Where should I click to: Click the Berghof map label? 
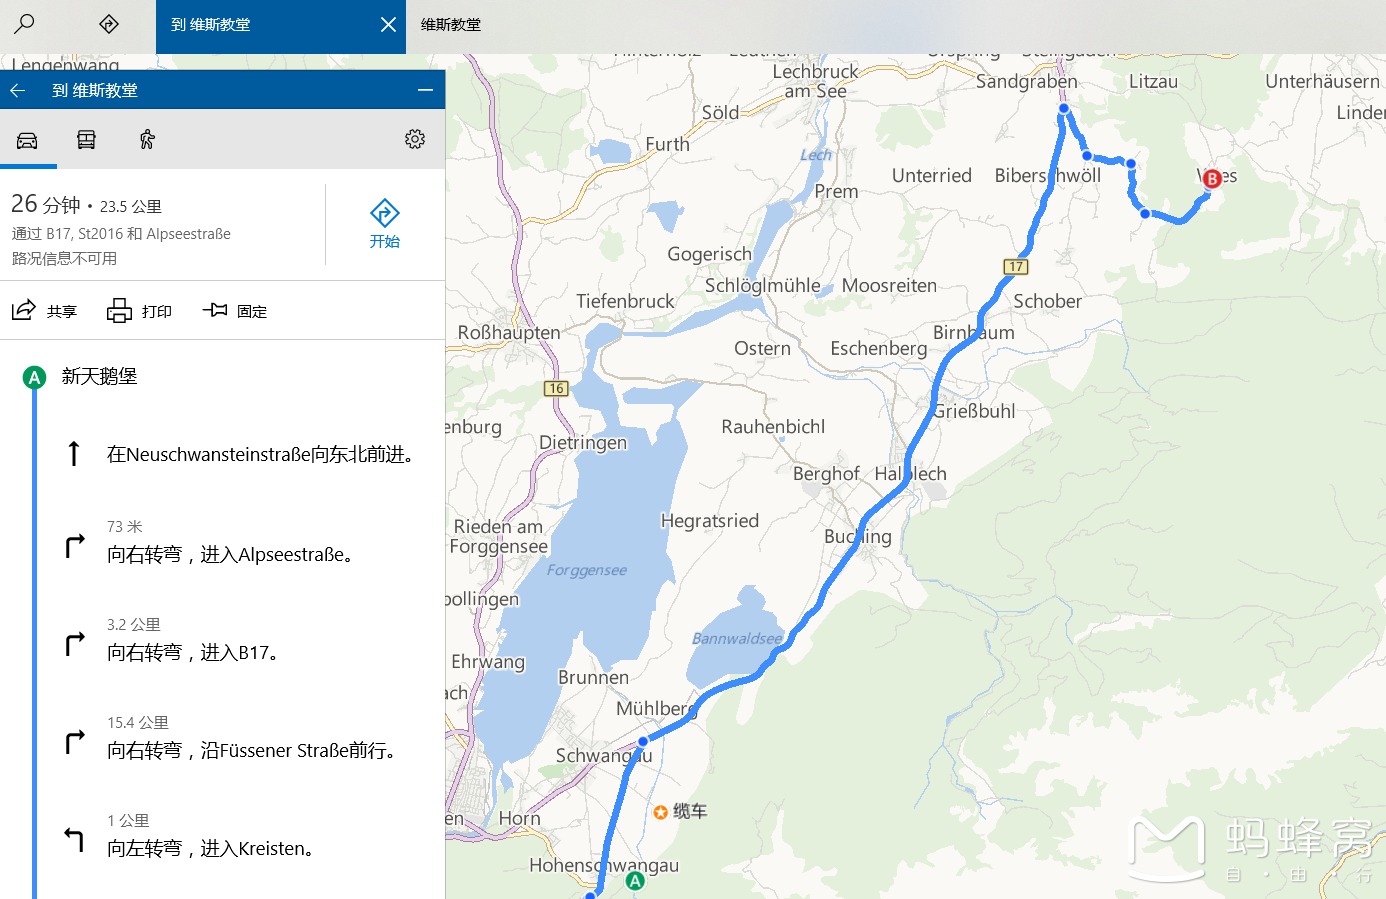pyautogui.click(x=826, y=474)
